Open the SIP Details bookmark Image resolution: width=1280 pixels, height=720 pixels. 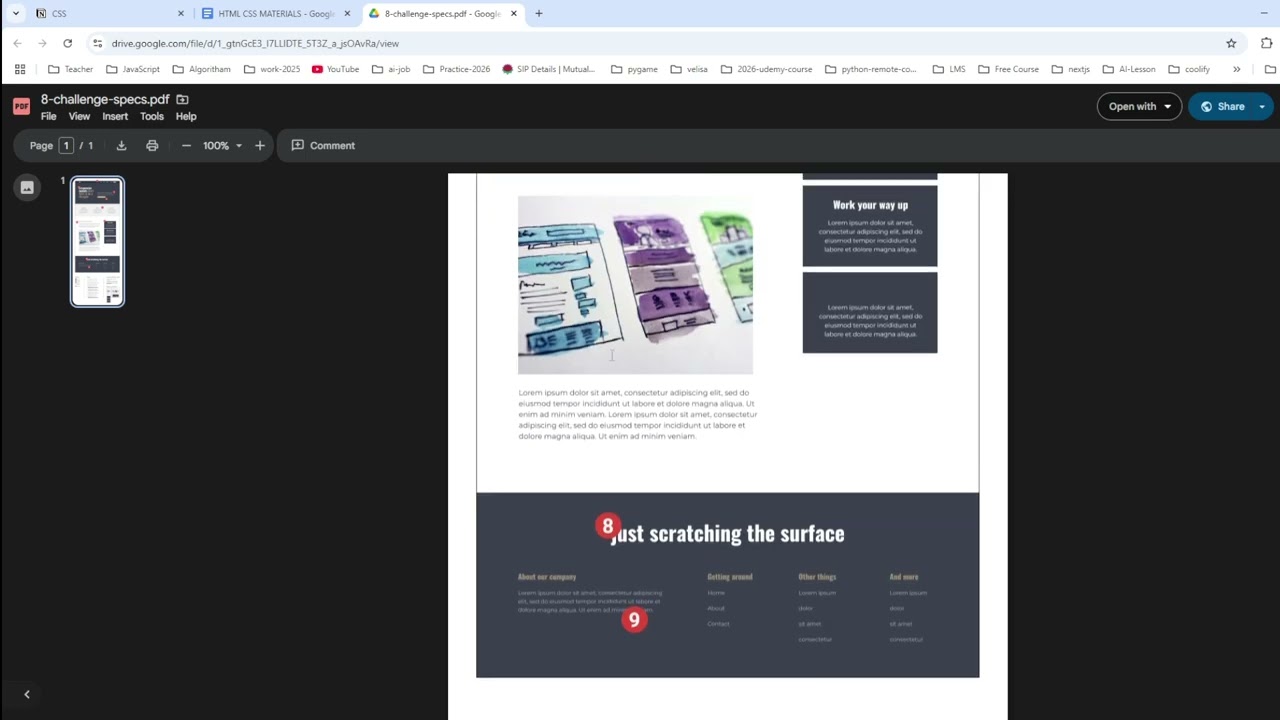548,69
